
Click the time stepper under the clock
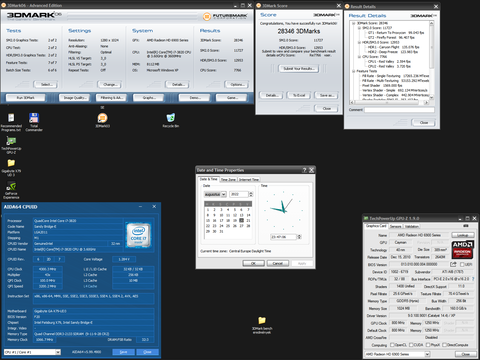[x=299, y=237]
